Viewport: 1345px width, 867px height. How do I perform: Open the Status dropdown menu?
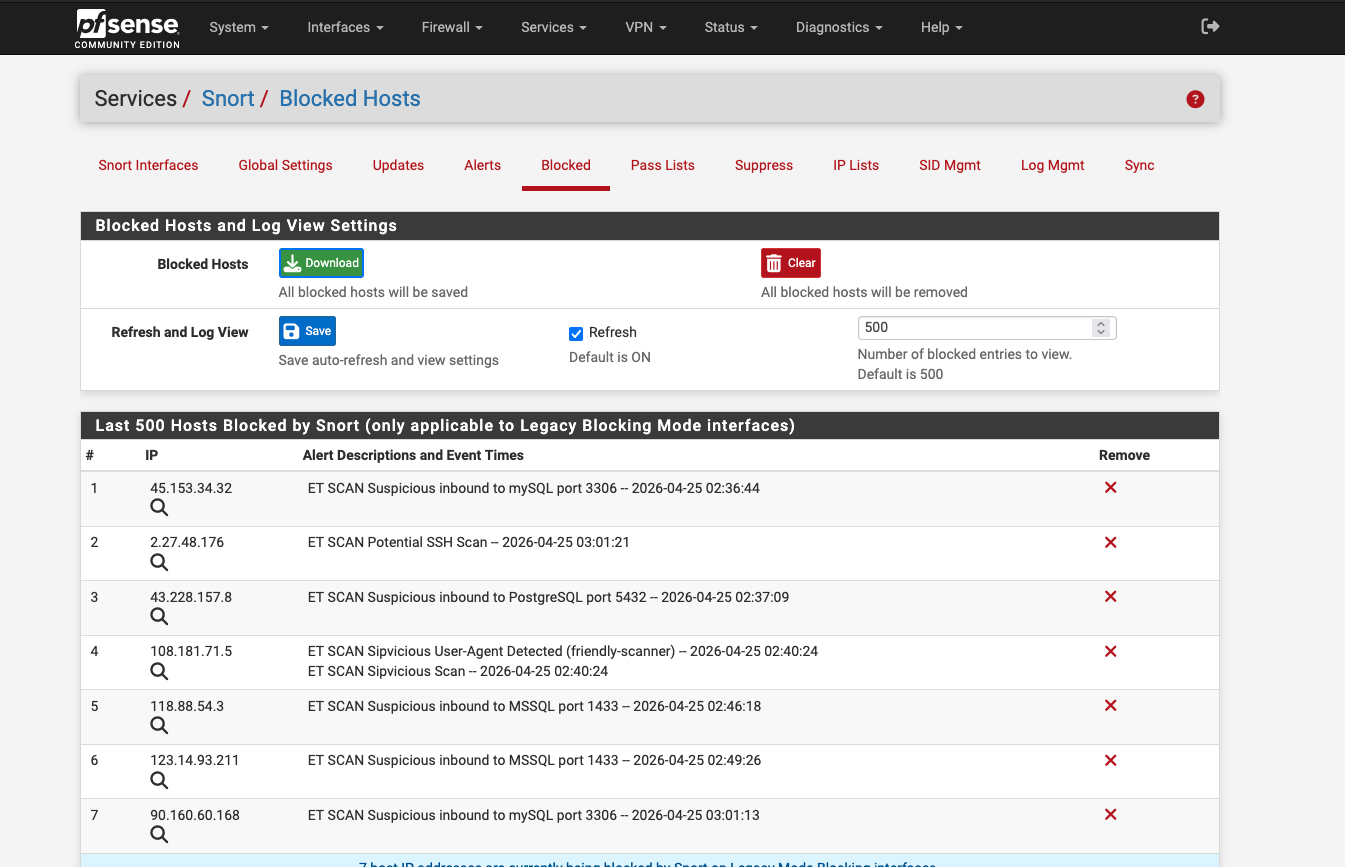[730, 27]
